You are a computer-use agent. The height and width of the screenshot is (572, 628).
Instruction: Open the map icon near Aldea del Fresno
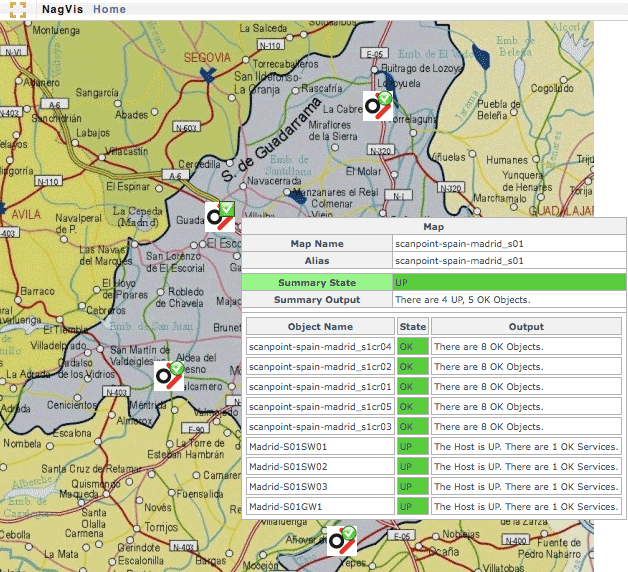[x=169, y=376]
